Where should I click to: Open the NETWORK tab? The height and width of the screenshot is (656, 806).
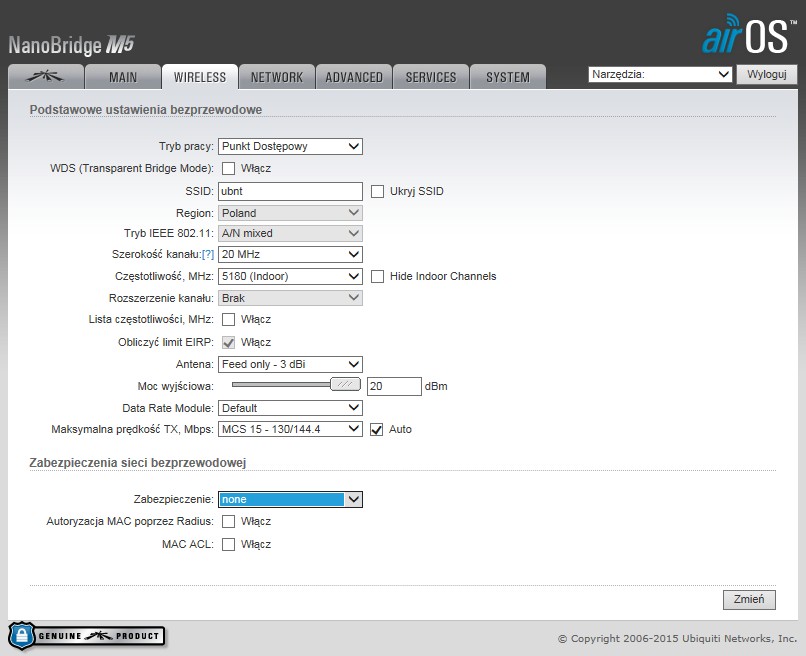click(x=277, y=77)
